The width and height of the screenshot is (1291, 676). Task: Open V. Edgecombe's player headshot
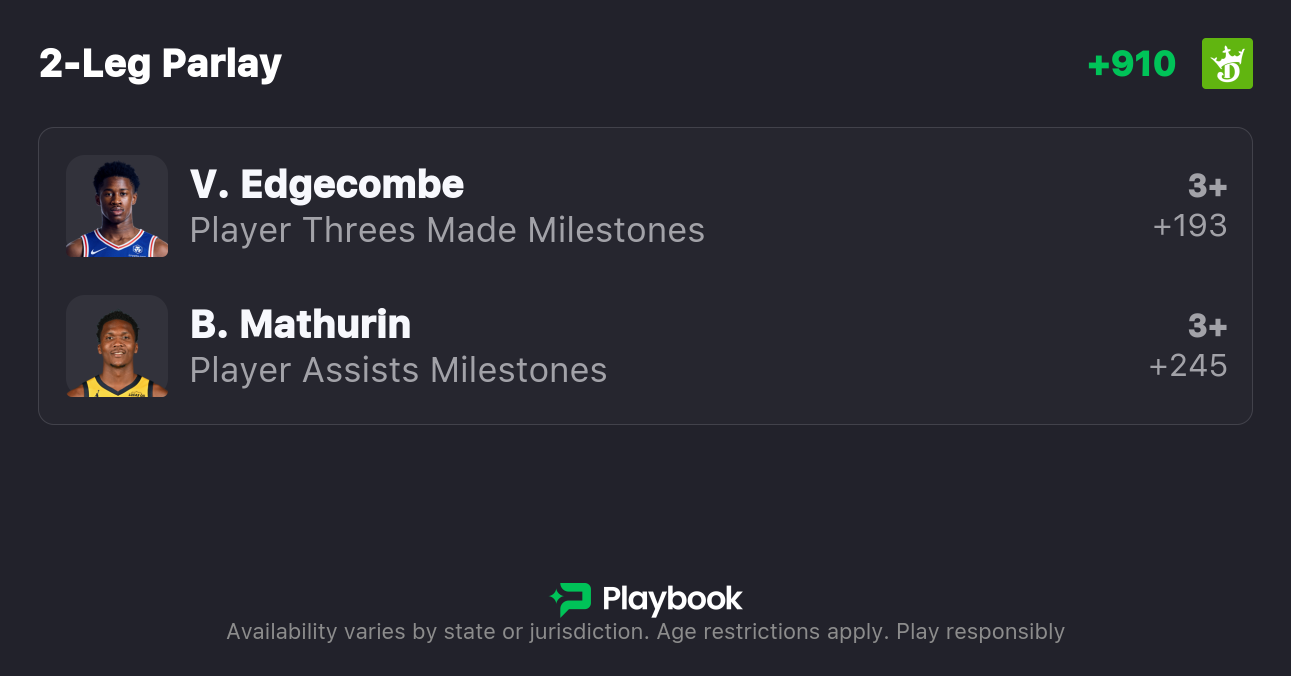[x=117, y=206]
